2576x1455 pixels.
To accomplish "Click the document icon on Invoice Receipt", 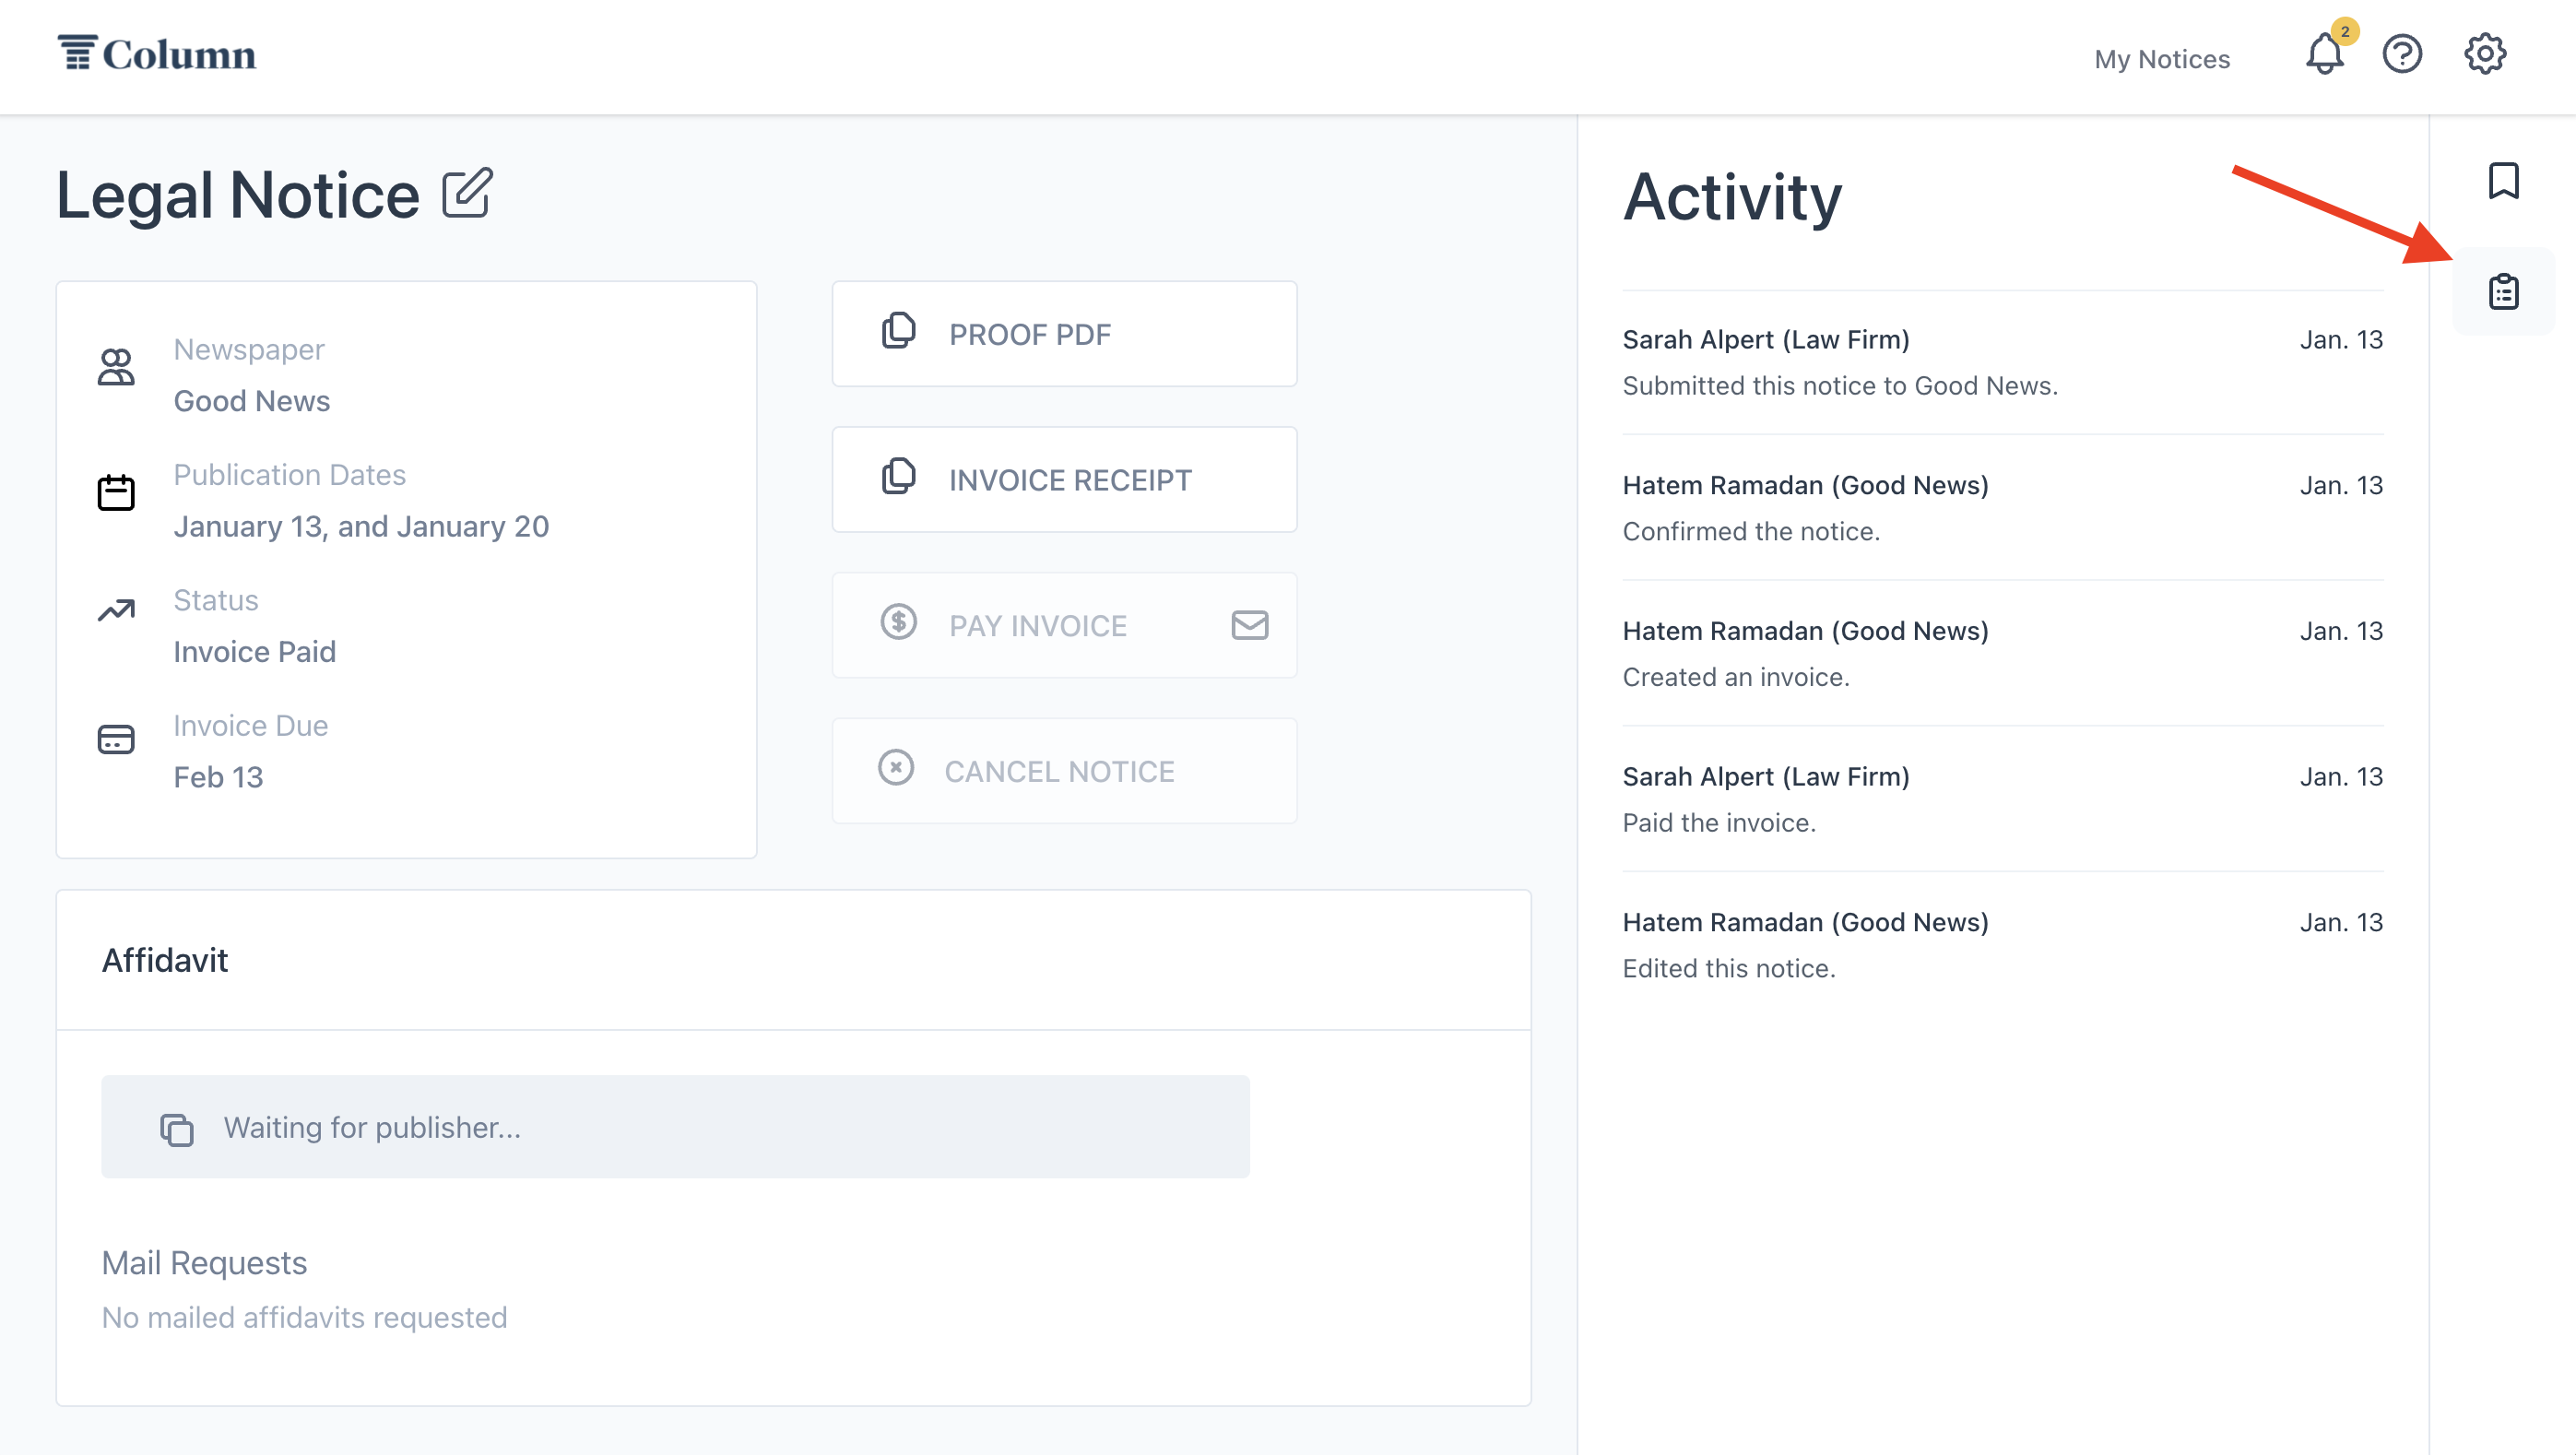I will tap(898, 476).
